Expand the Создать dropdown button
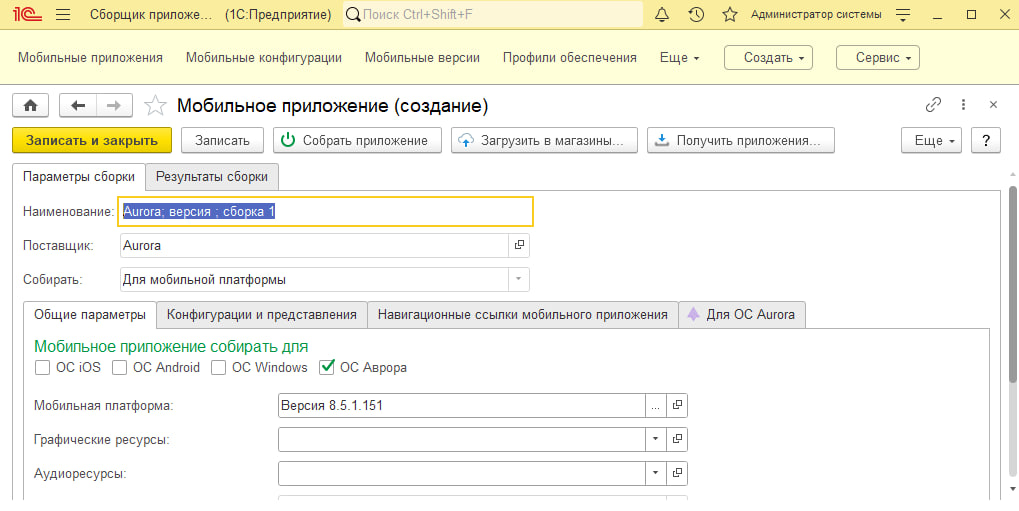The width and height of the screenshot is (1019, 511). (x=768, y=58)
